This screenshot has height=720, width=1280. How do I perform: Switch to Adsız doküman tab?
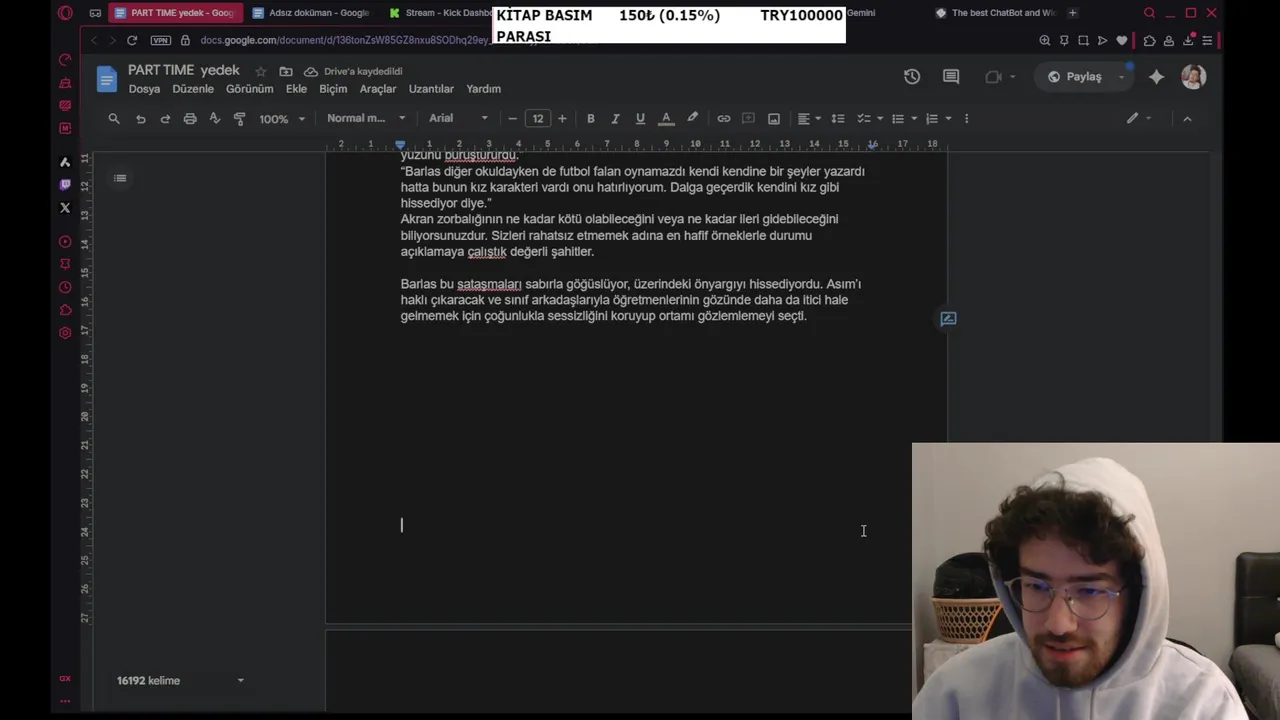click(312, 13)
